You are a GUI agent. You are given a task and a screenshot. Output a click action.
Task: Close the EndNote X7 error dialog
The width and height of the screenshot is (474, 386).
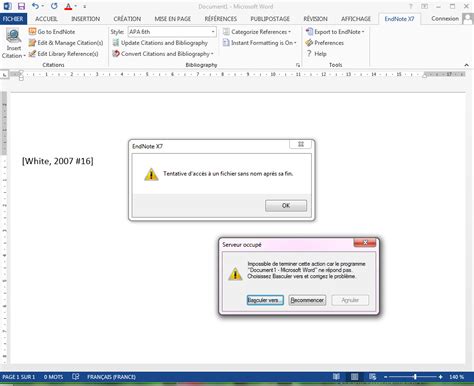pos(301,144)
